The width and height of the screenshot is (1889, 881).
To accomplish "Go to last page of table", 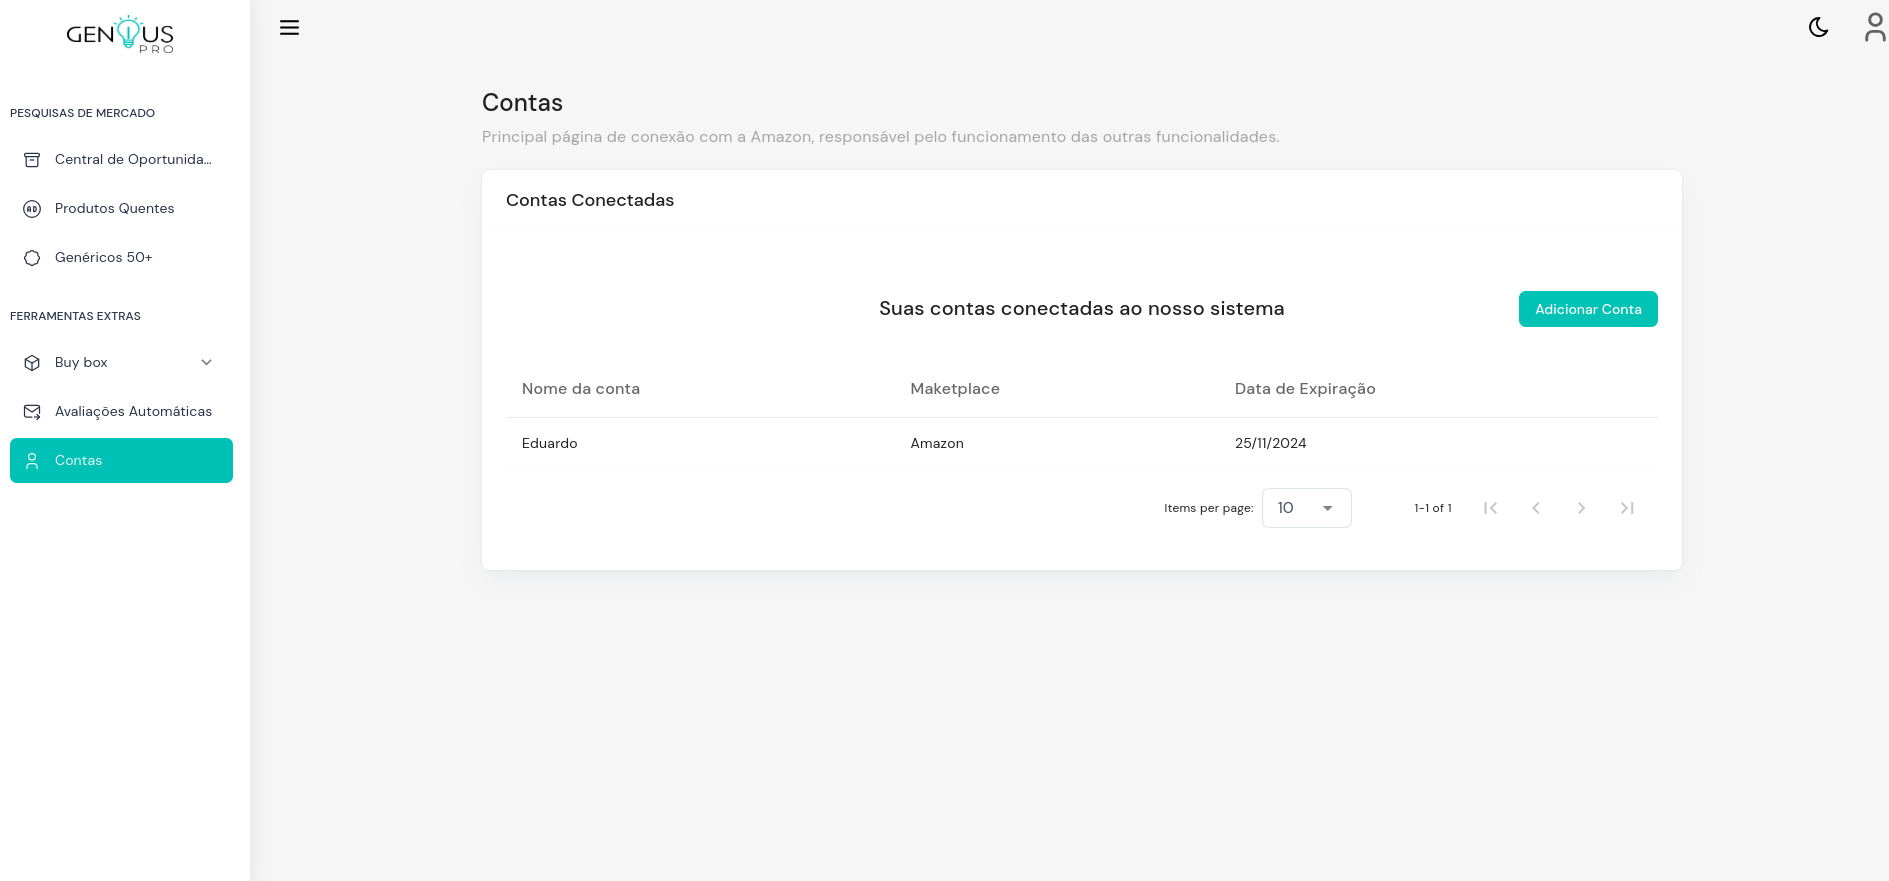I will 1627,508.
